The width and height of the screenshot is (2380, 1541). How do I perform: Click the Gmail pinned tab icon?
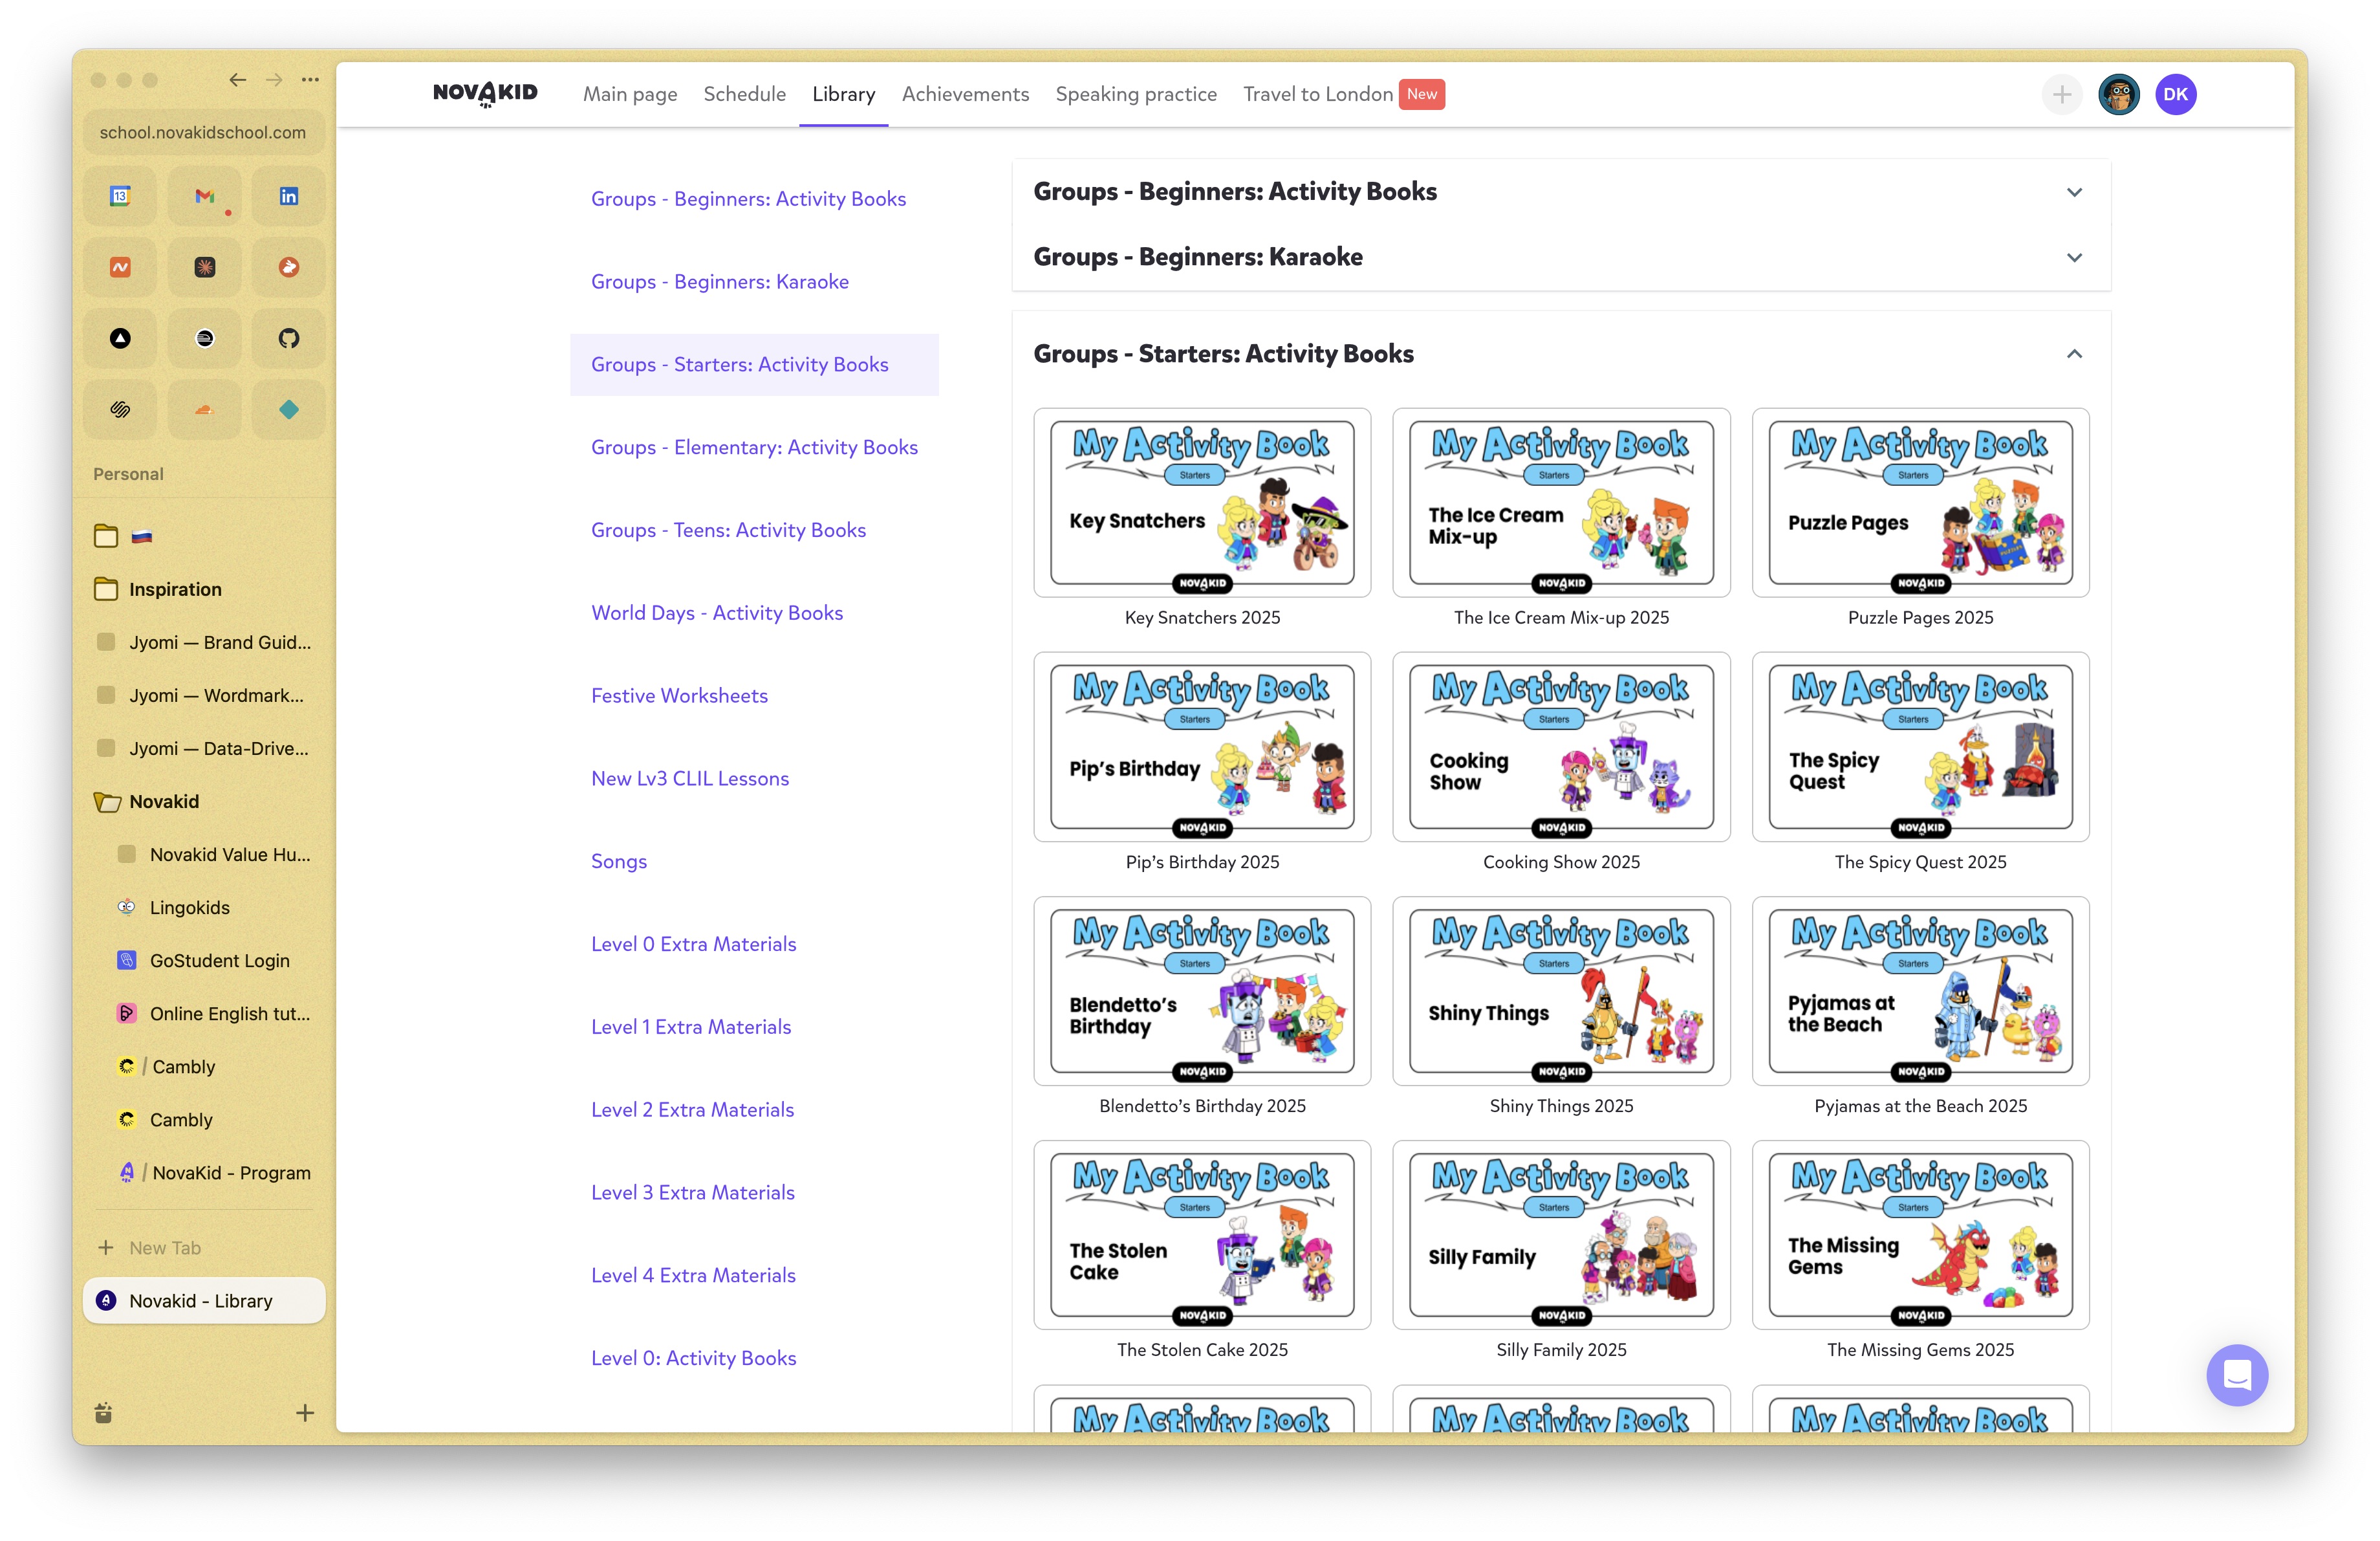point(204,196)
